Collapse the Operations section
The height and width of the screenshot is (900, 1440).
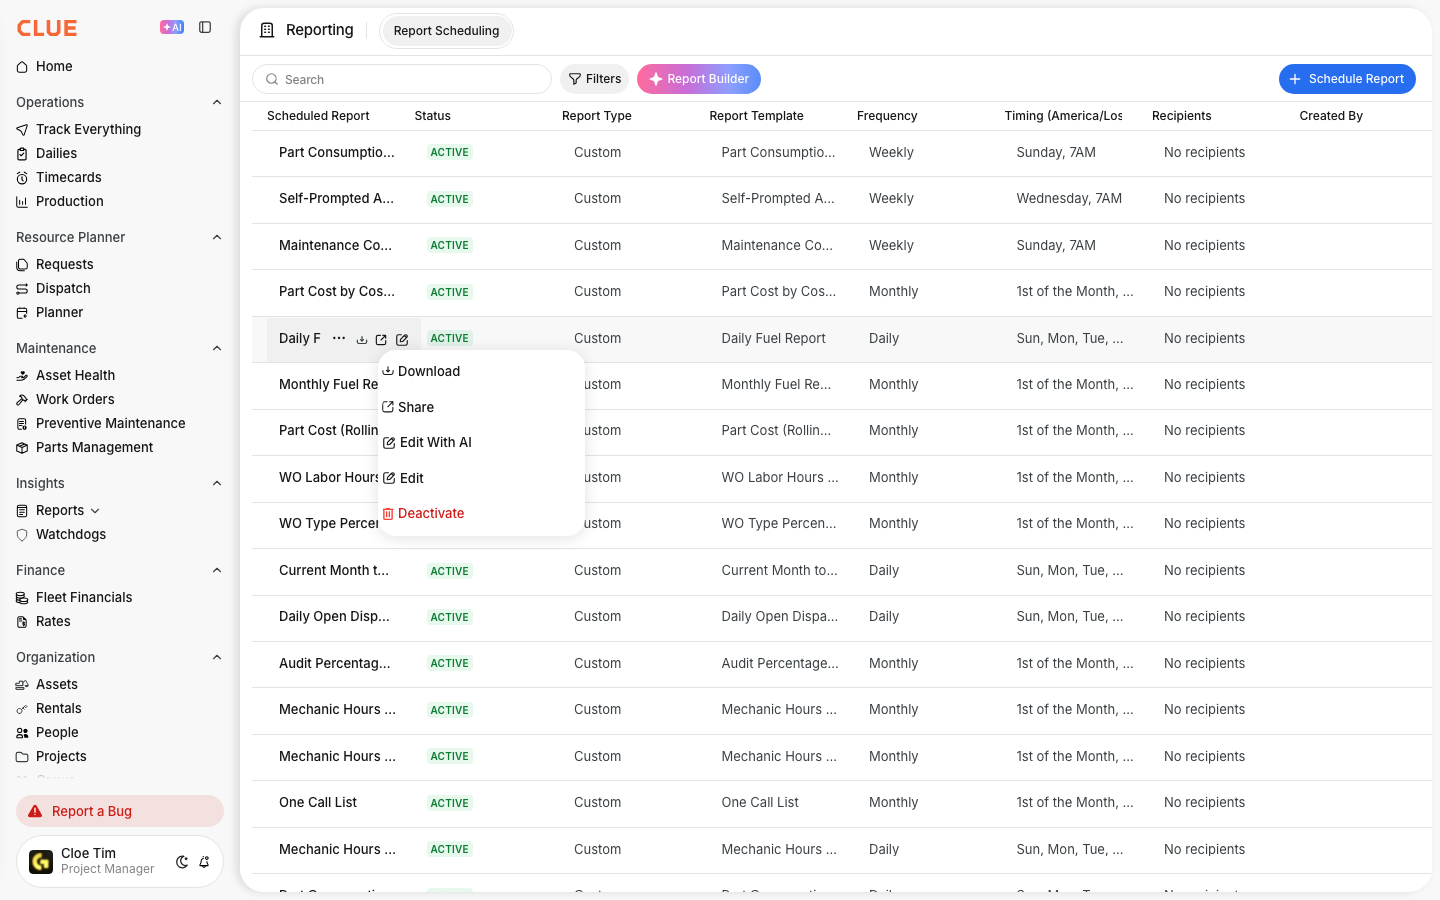pyautogui.click(x=217, y=102)
